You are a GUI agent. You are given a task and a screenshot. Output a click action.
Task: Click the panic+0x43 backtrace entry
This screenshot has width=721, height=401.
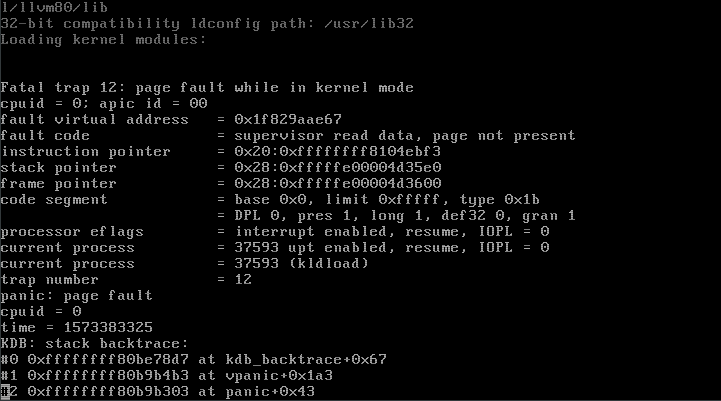157,392
